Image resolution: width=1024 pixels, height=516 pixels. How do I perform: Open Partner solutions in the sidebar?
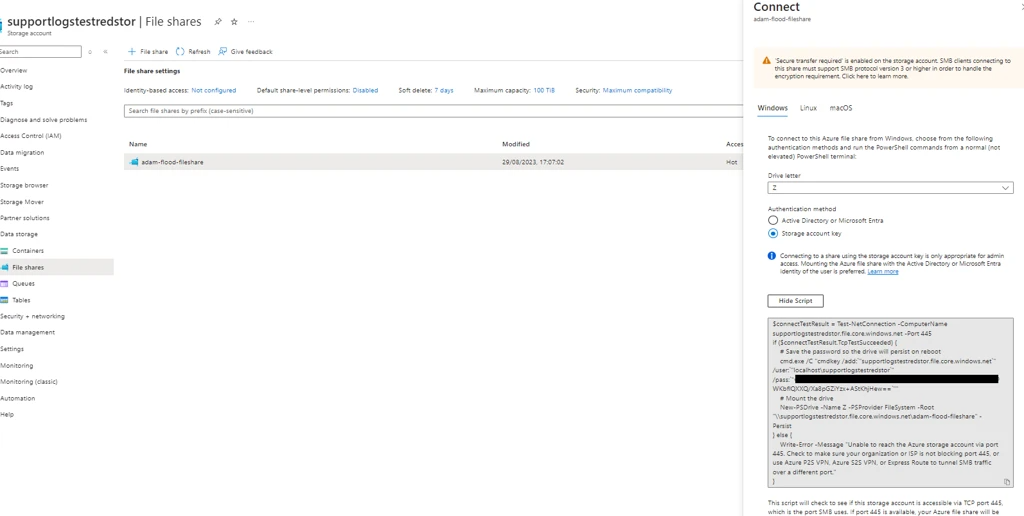(x=25, y=218)
